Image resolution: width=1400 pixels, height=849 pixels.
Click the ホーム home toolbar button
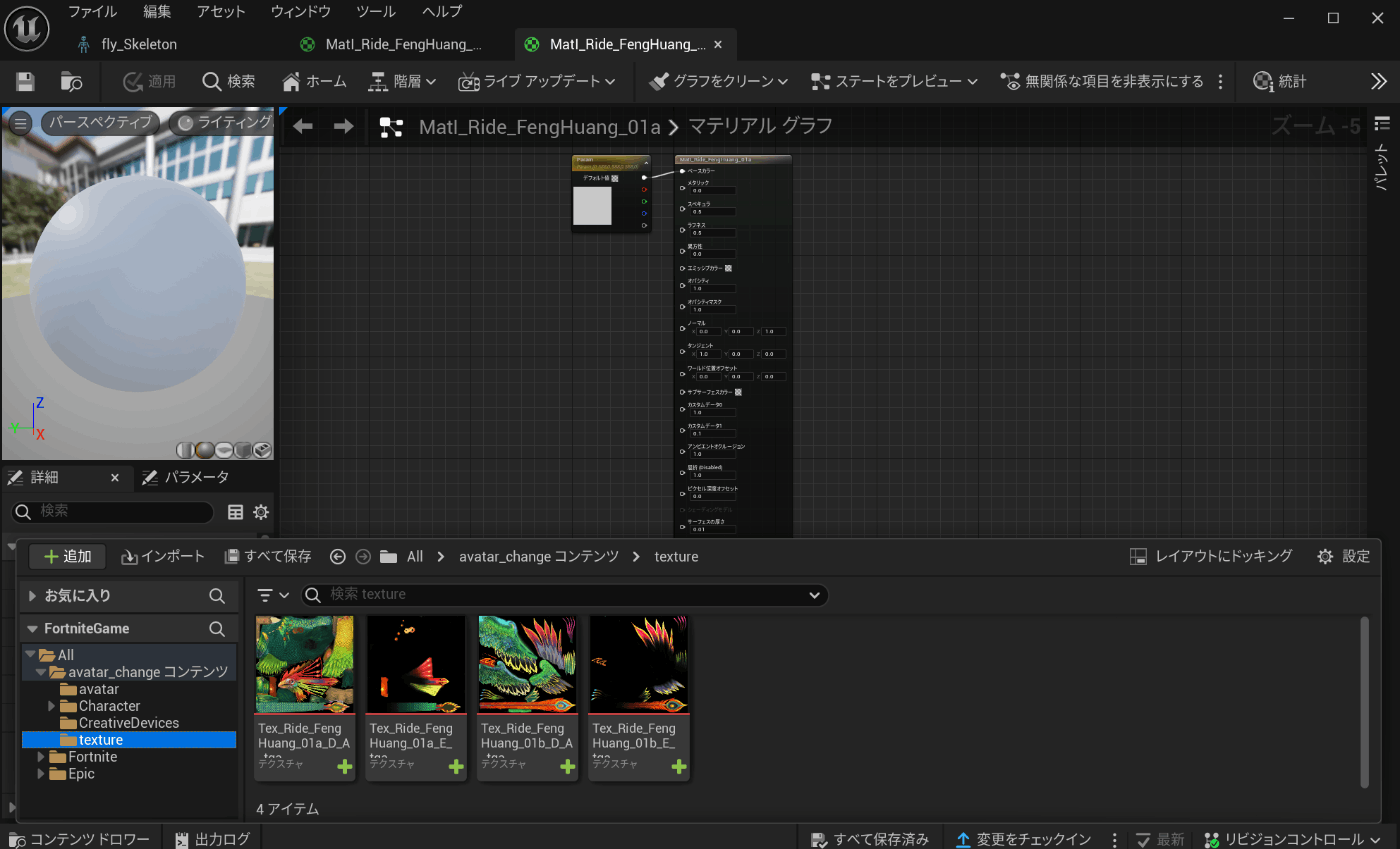coord(314,82)
